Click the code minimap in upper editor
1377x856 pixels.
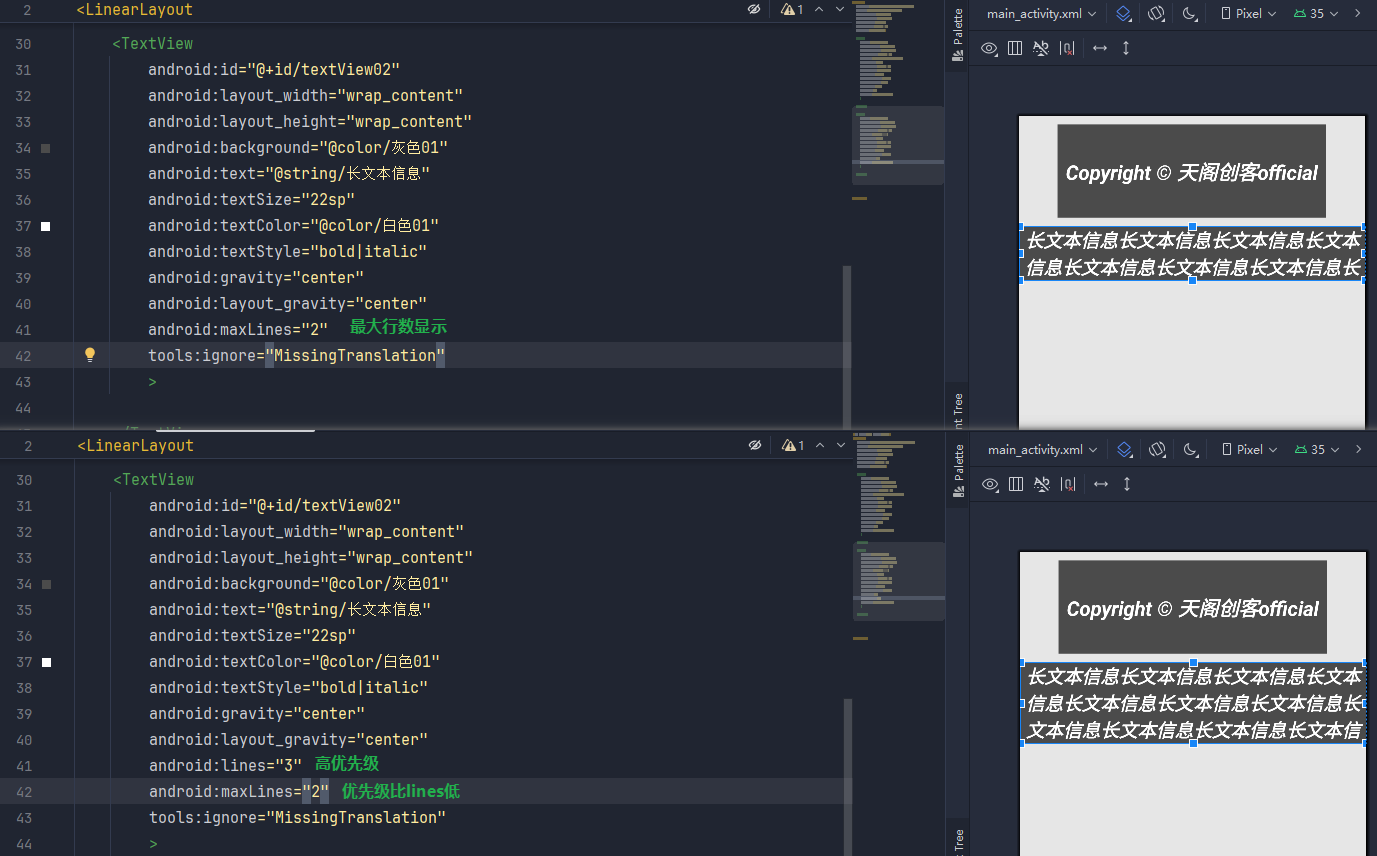point(898,100)
